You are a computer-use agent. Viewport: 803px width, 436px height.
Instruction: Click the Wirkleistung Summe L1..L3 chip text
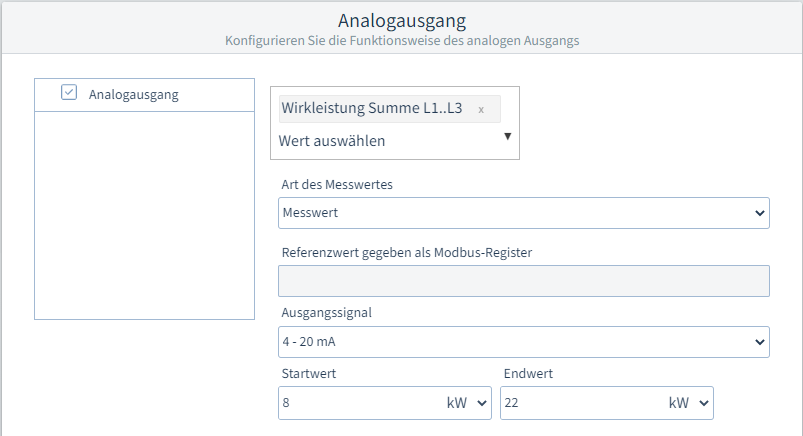point(372,108)
